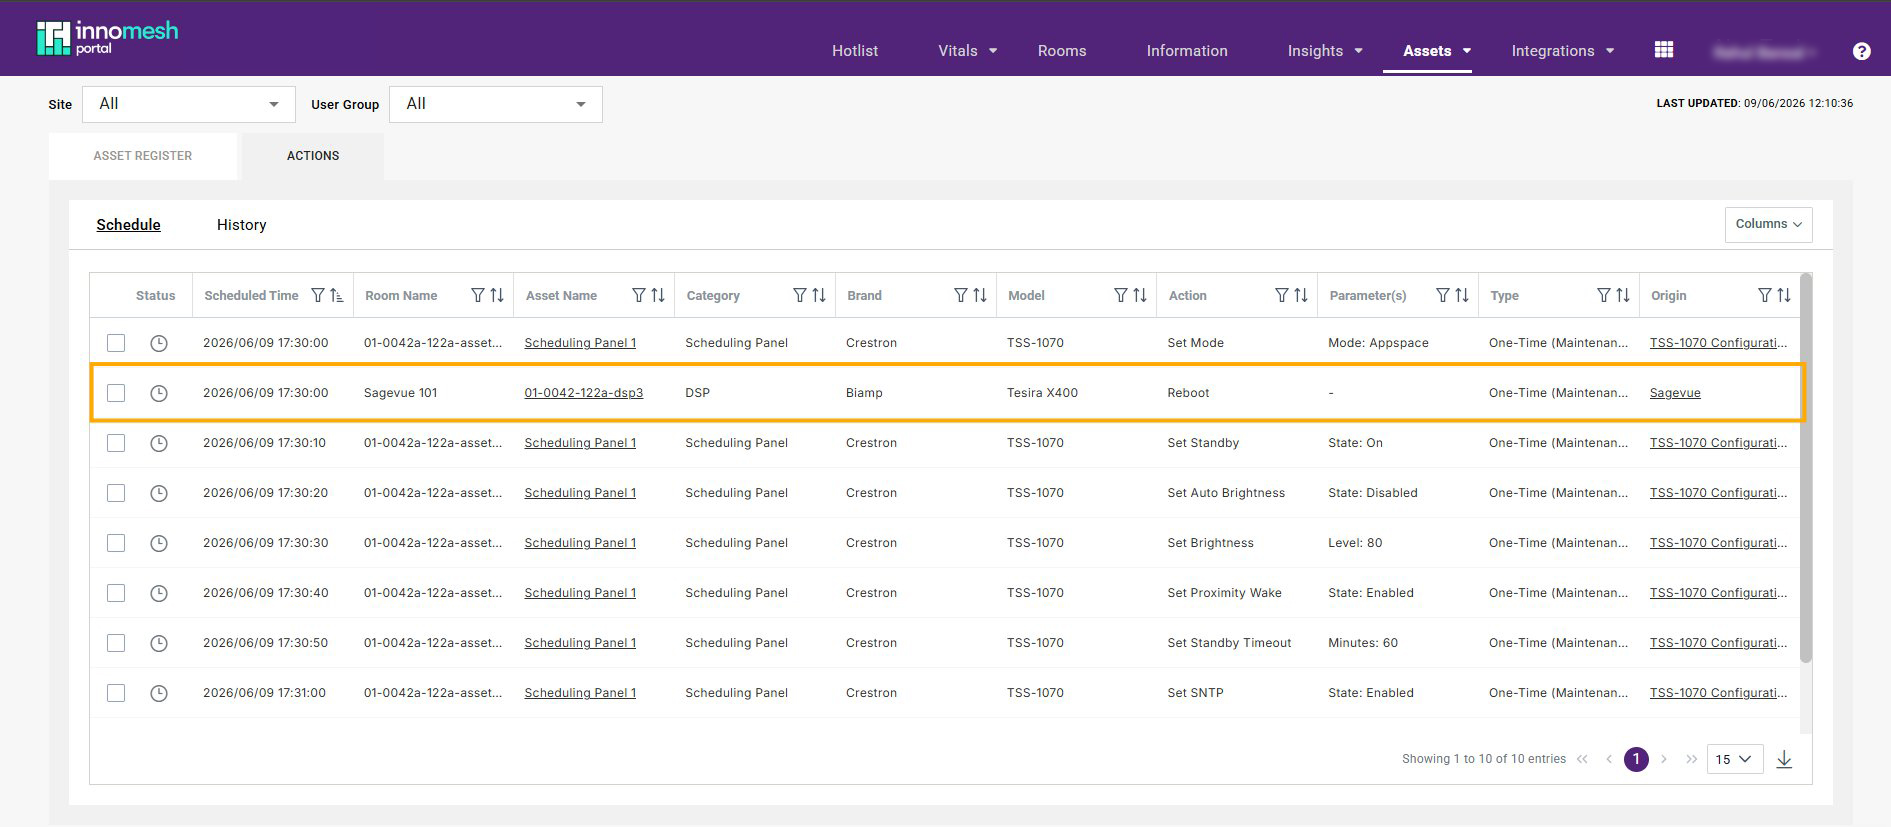The width and height of the screenshot is (1891, 827).
Task: Sort by Parameter(s) column
Action: [x=1462, y=295]
